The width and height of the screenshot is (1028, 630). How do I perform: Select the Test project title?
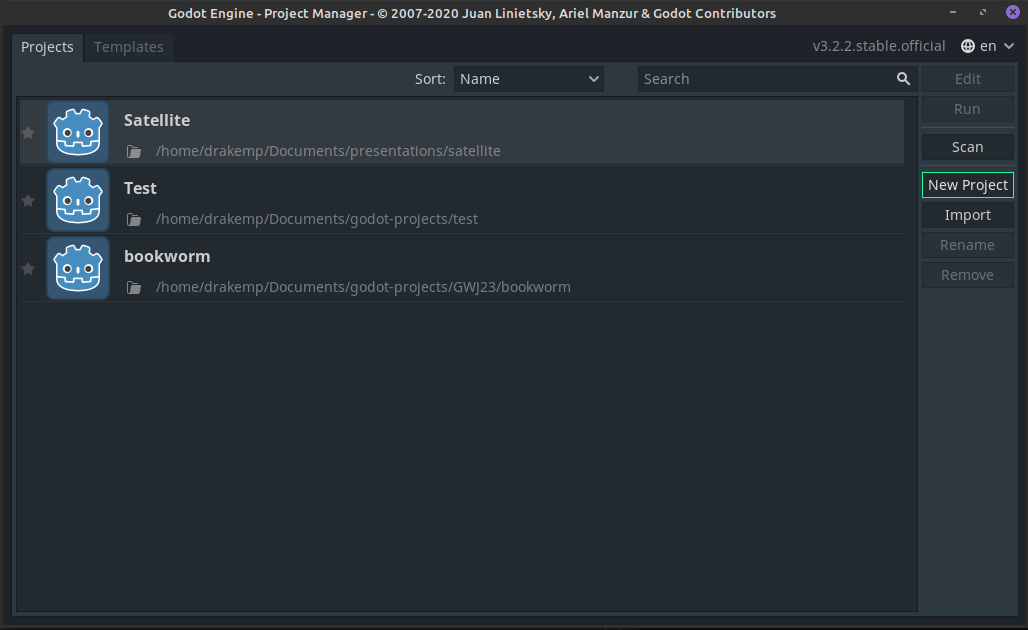coord(140,189)
